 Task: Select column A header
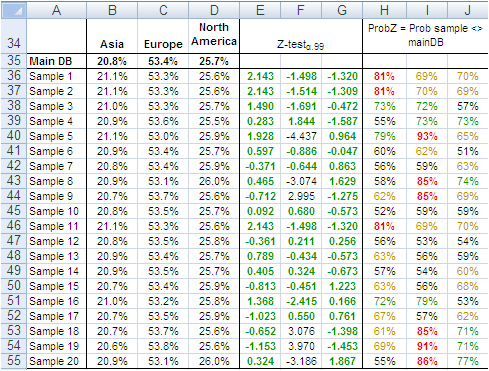[x=56, y=11]
